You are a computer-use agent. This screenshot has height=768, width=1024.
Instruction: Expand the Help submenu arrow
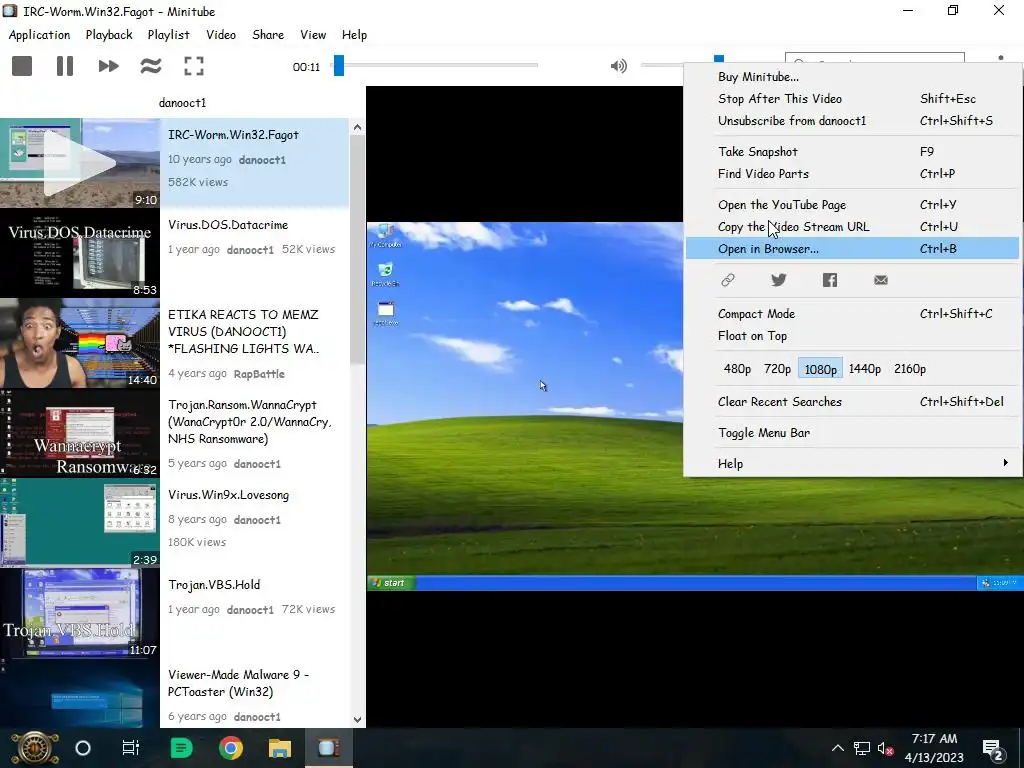tap(1005, 463)
